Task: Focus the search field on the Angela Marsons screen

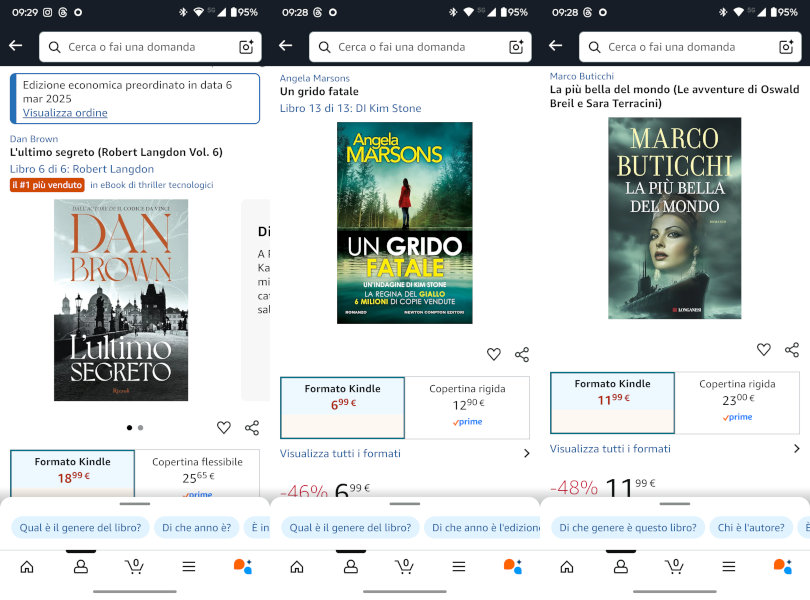Action: pyautogui.click(x=420, y=47)
